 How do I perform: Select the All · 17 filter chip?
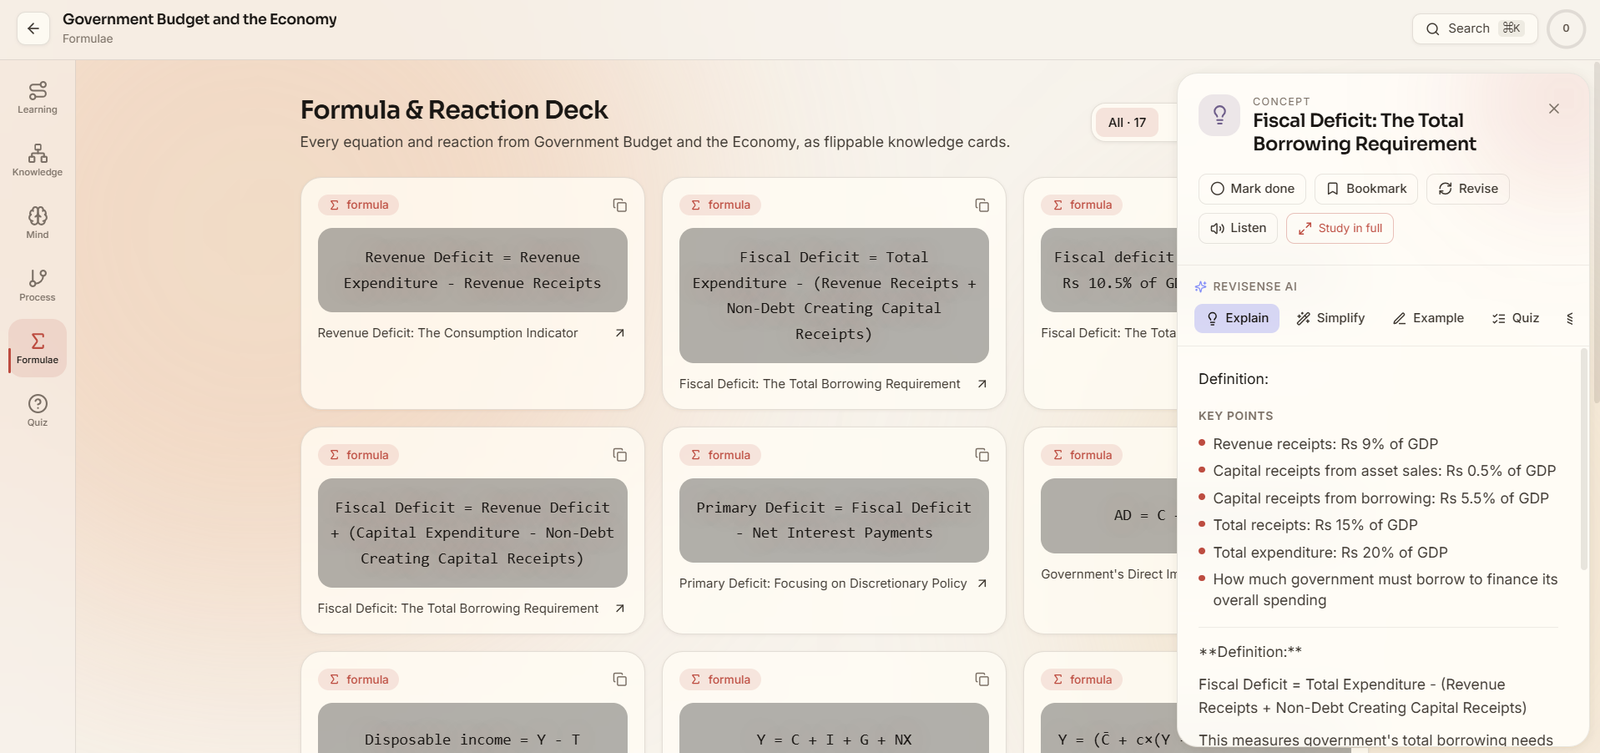(1127, 122)
